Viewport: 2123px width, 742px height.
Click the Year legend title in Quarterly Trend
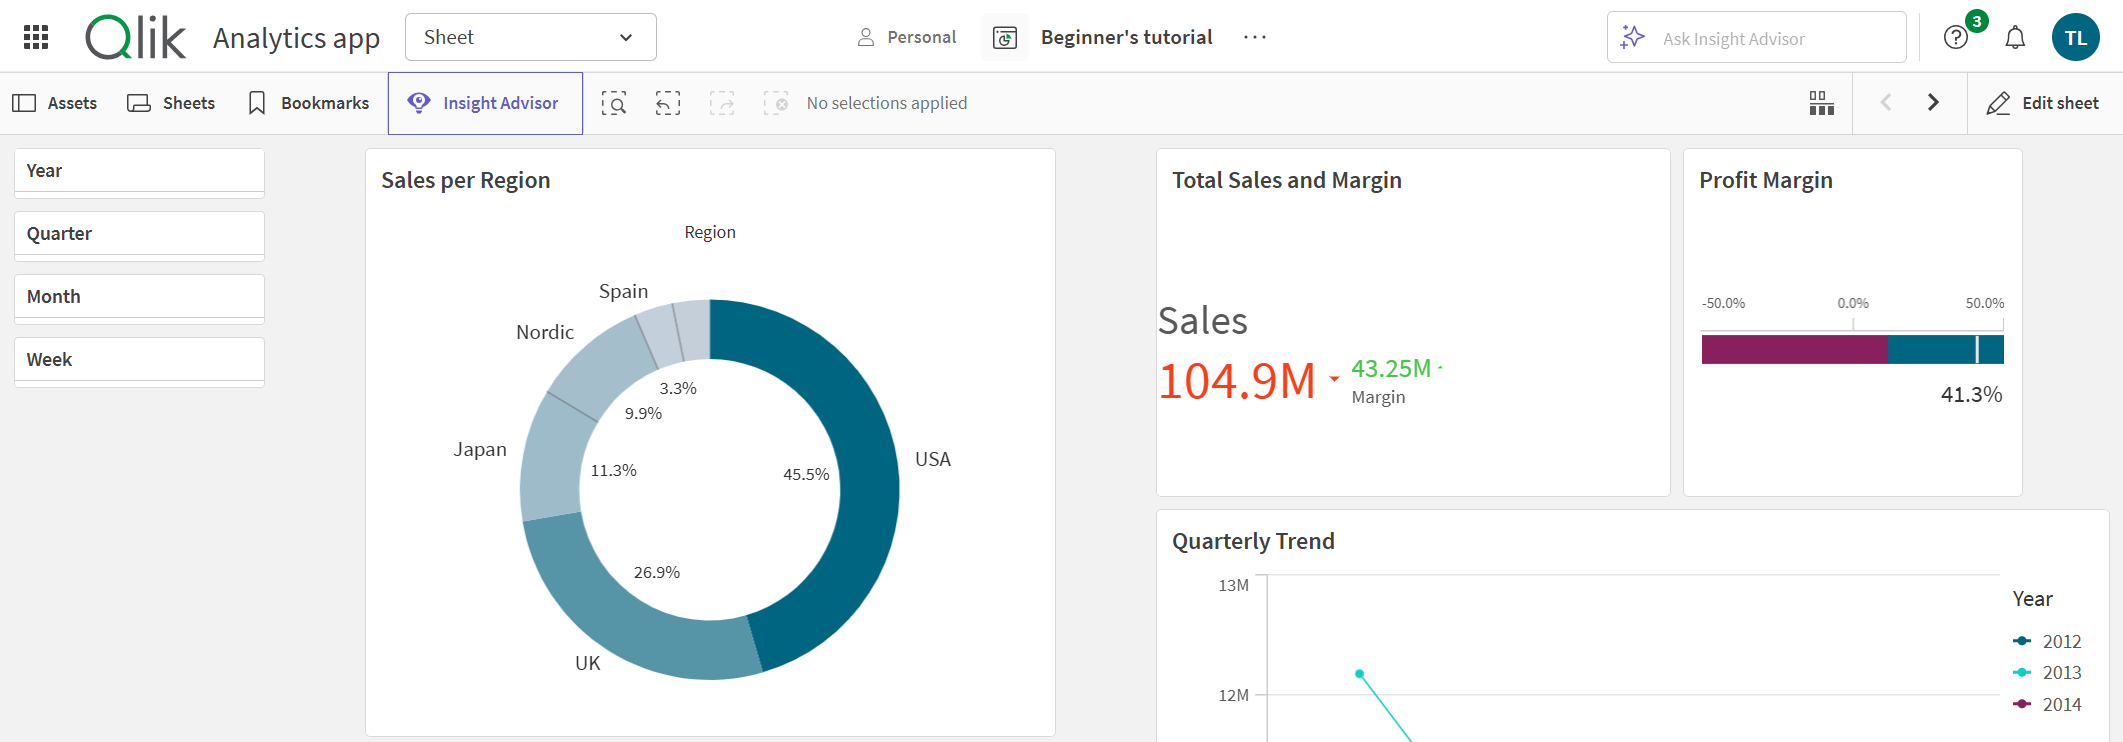pyautogui.click(x=2033, y=599)
